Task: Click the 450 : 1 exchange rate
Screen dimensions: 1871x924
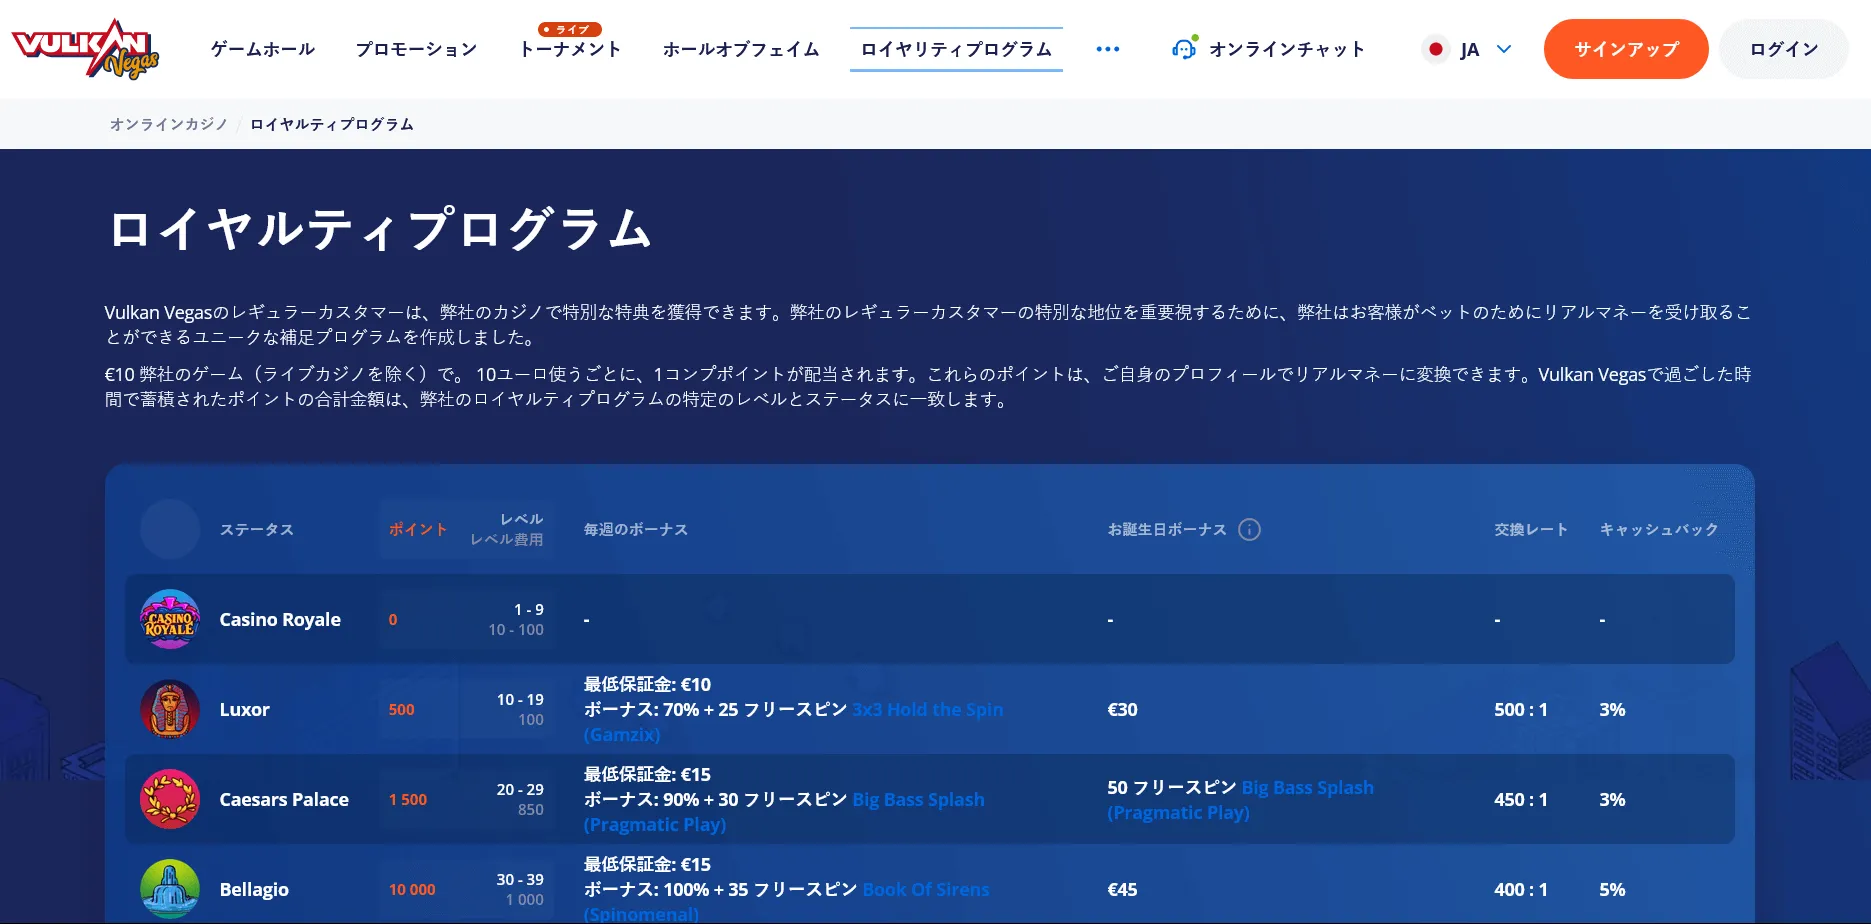Action: click(x=1521, y=799)
